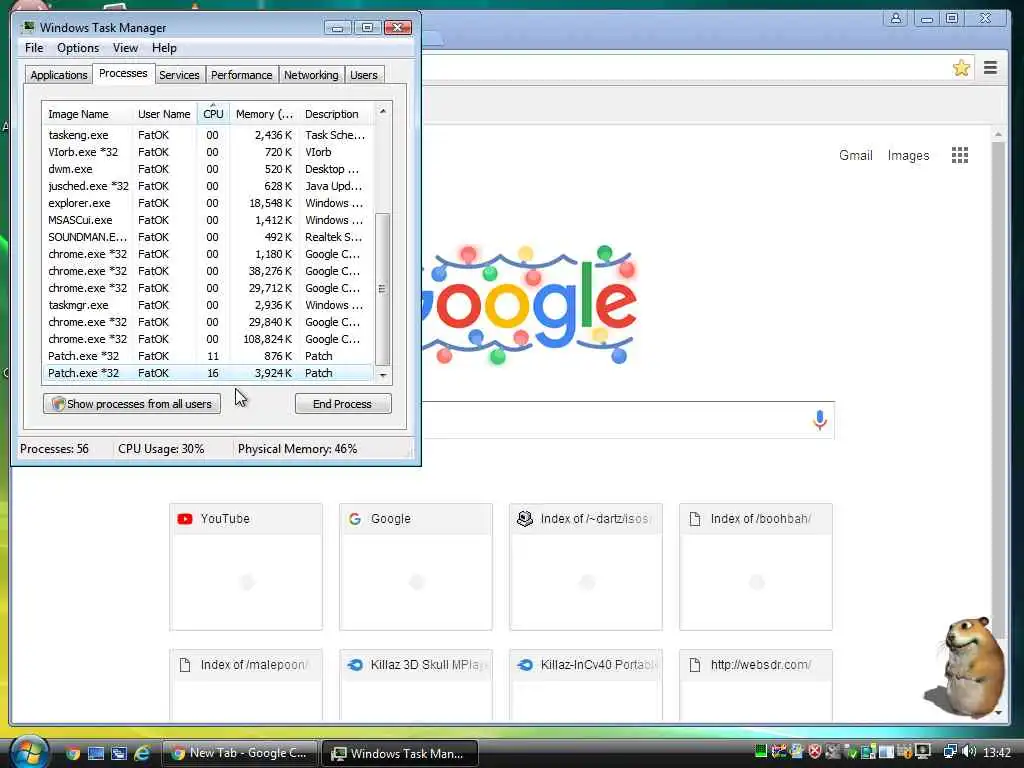Open Chrome's hamburger menu
This screenshot has width=1024, height=768.
pyautogui.click(x=990, y=67)
